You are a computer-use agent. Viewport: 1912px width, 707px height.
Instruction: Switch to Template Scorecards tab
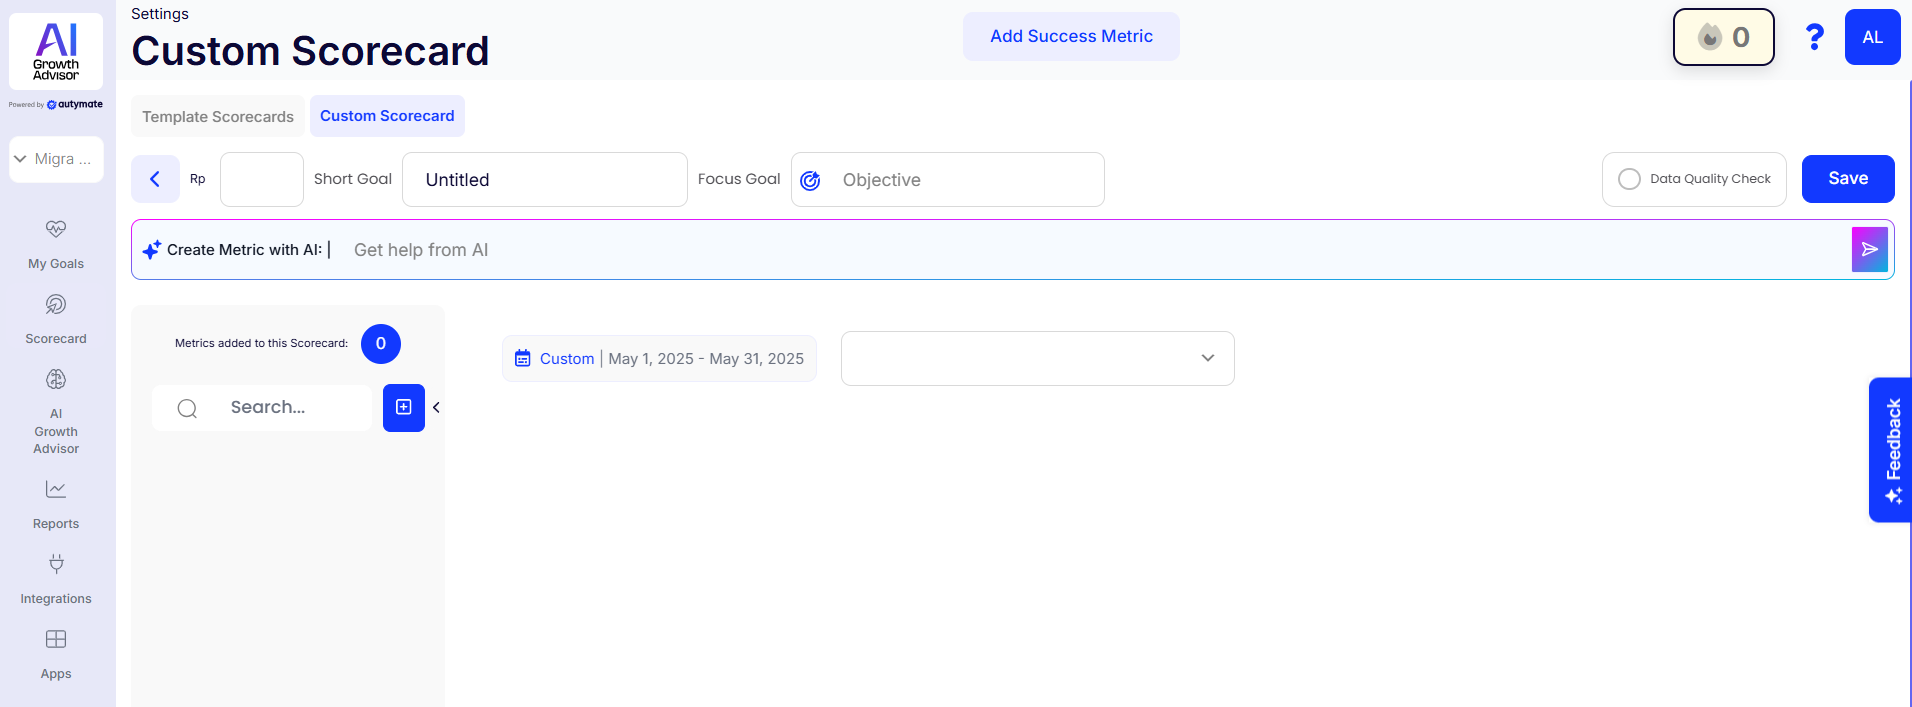point(218,117)
